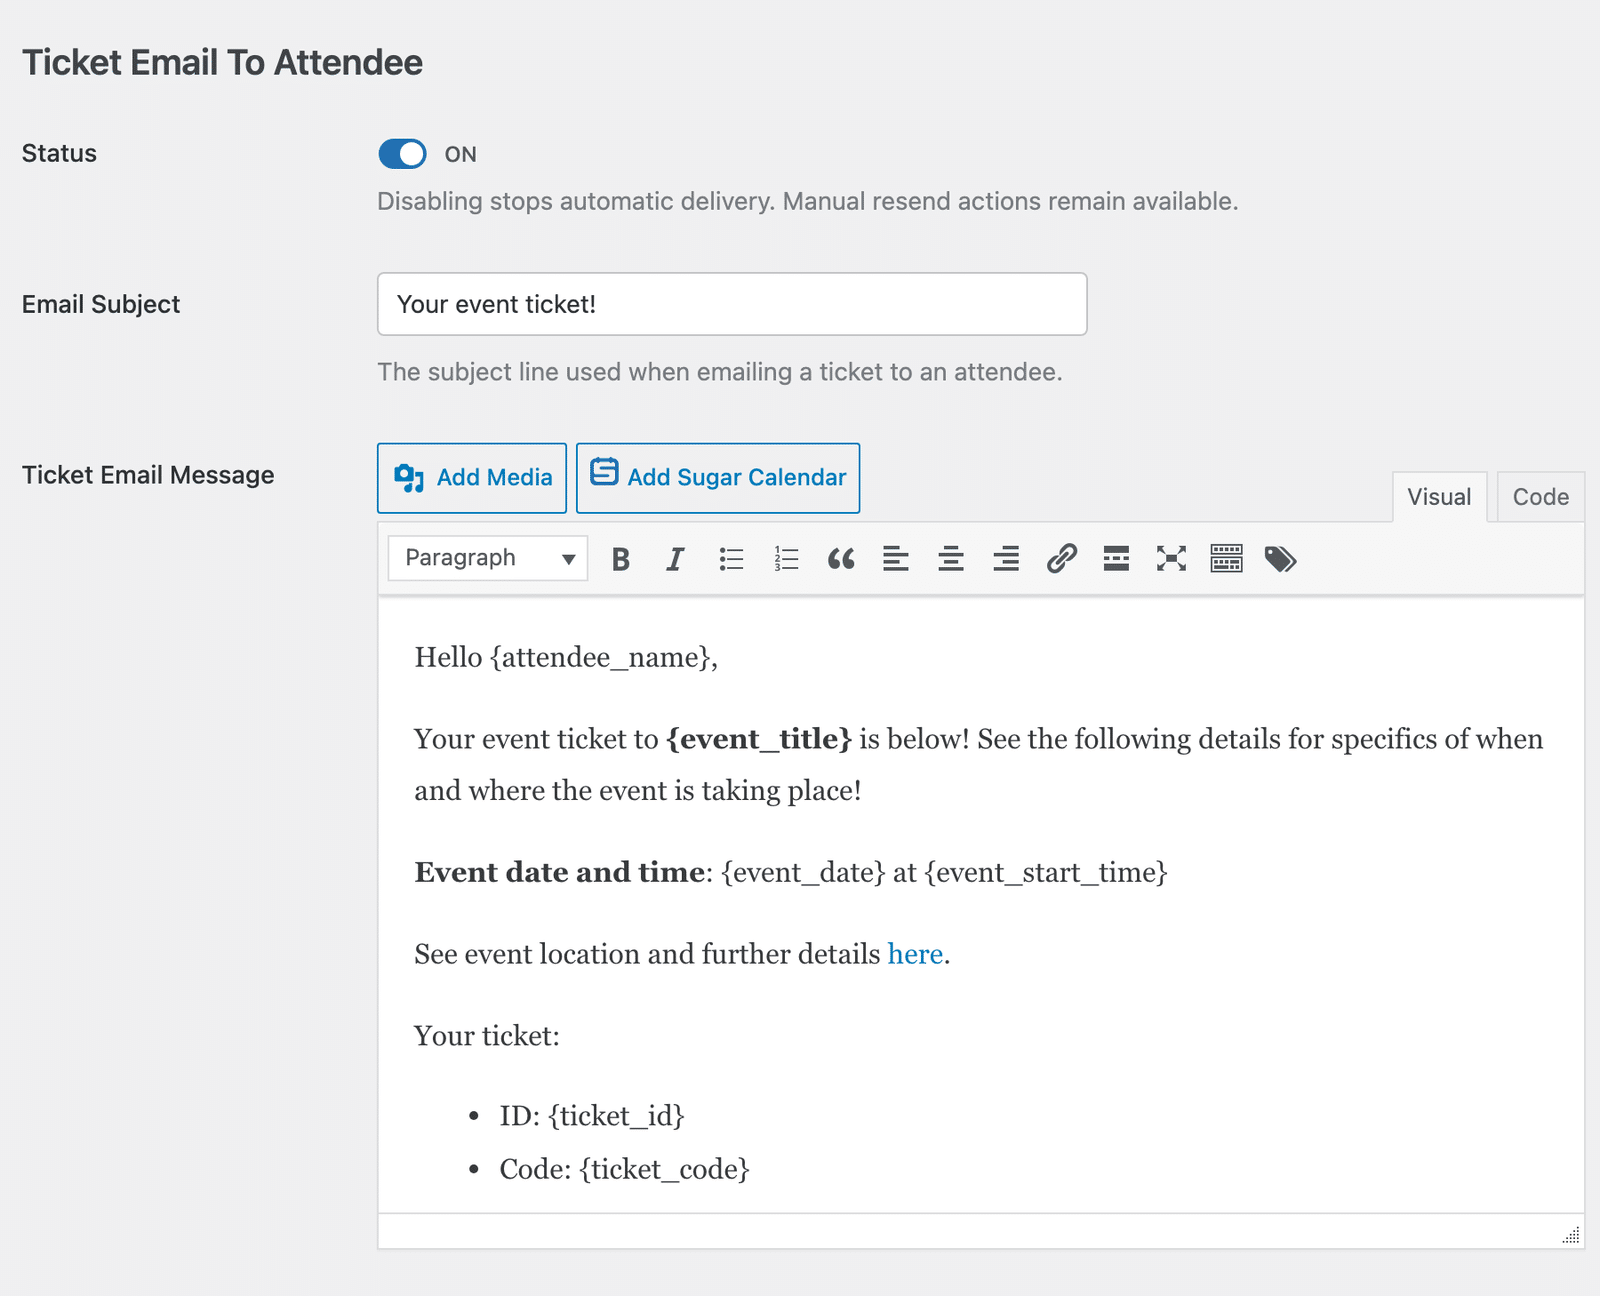Click the 'Your ticket:' line
The height and width of the screenshot is (1296, 1600).
coord(487,1036)
